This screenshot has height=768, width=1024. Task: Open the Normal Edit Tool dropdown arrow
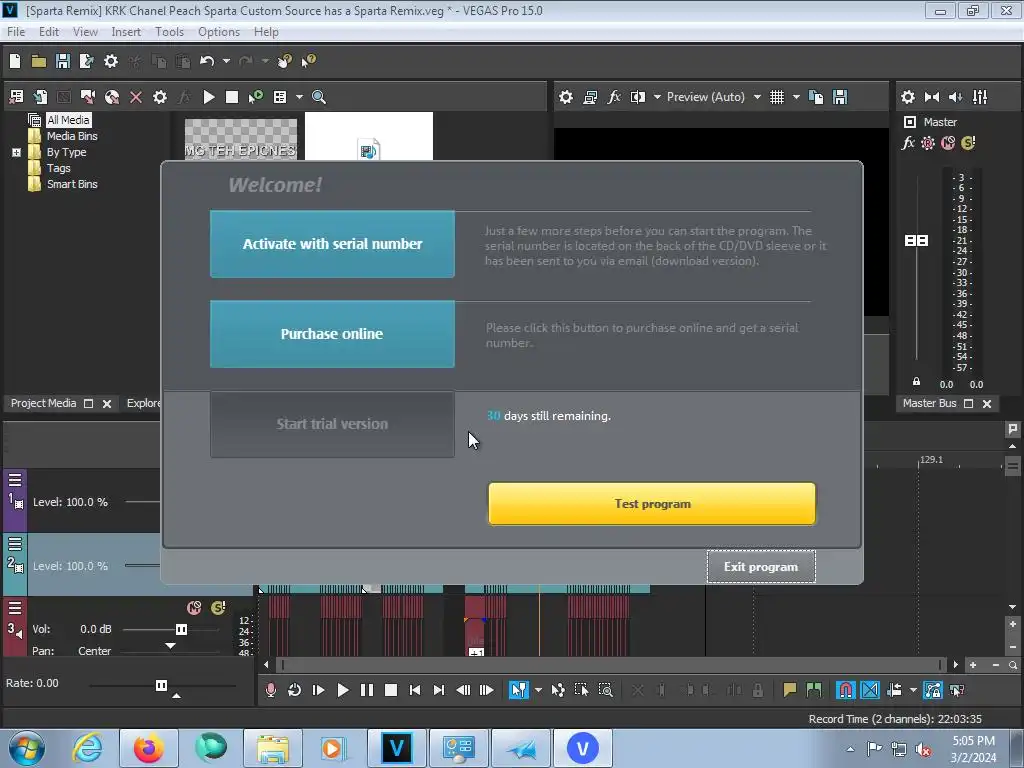tap(538, 690)
